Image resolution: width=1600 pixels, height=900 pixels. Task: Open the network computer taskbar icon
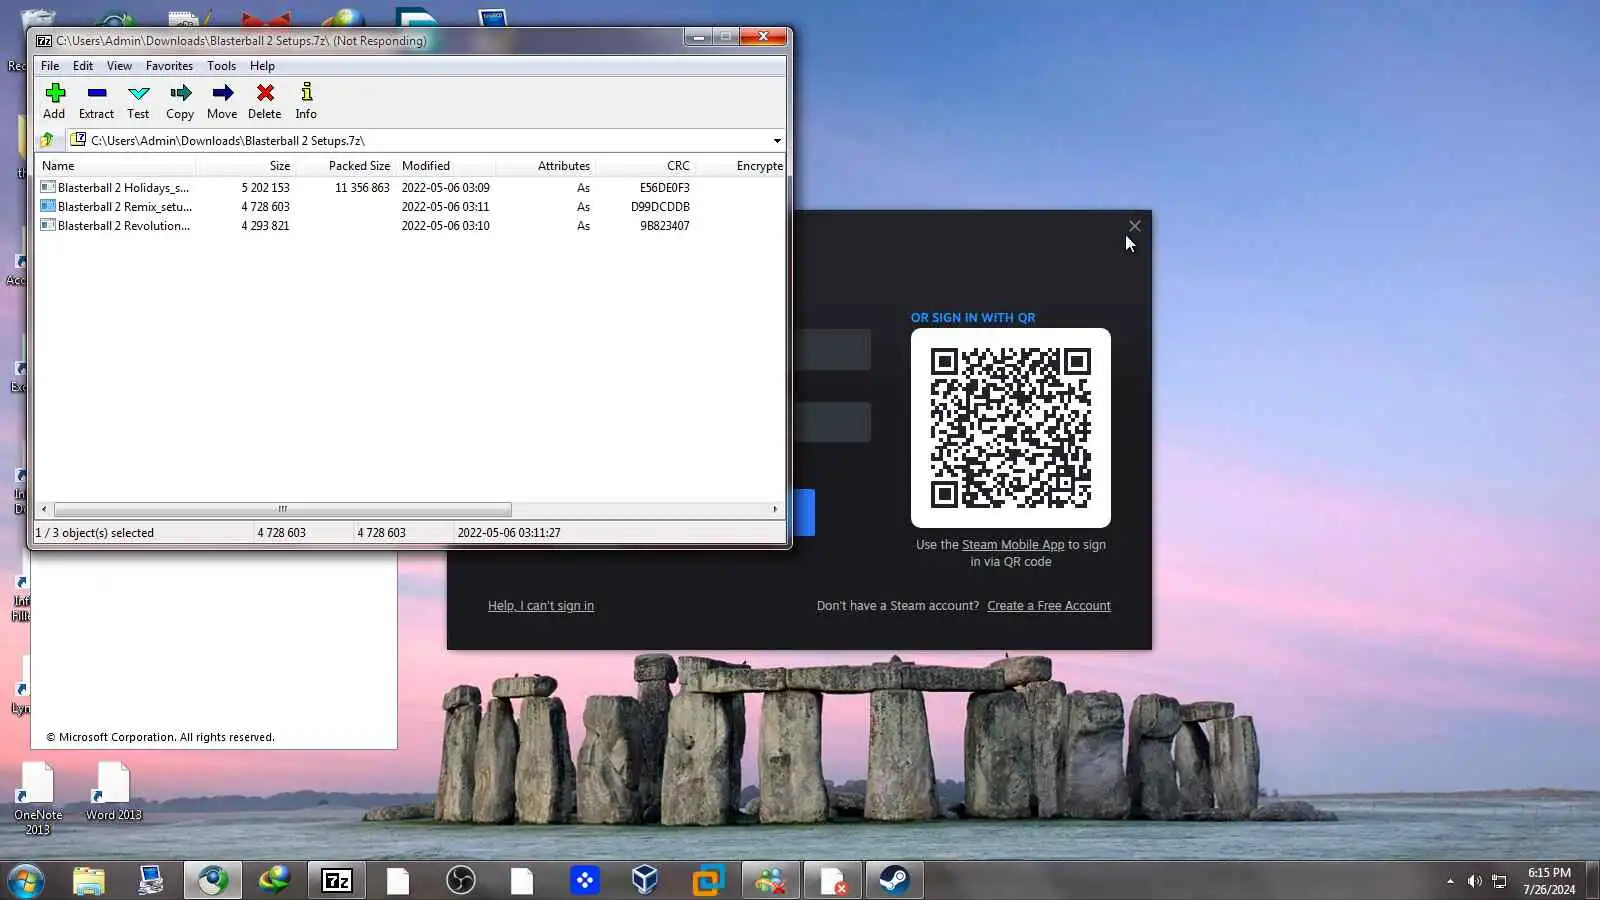pyautogui.click(x=150, y=880)
